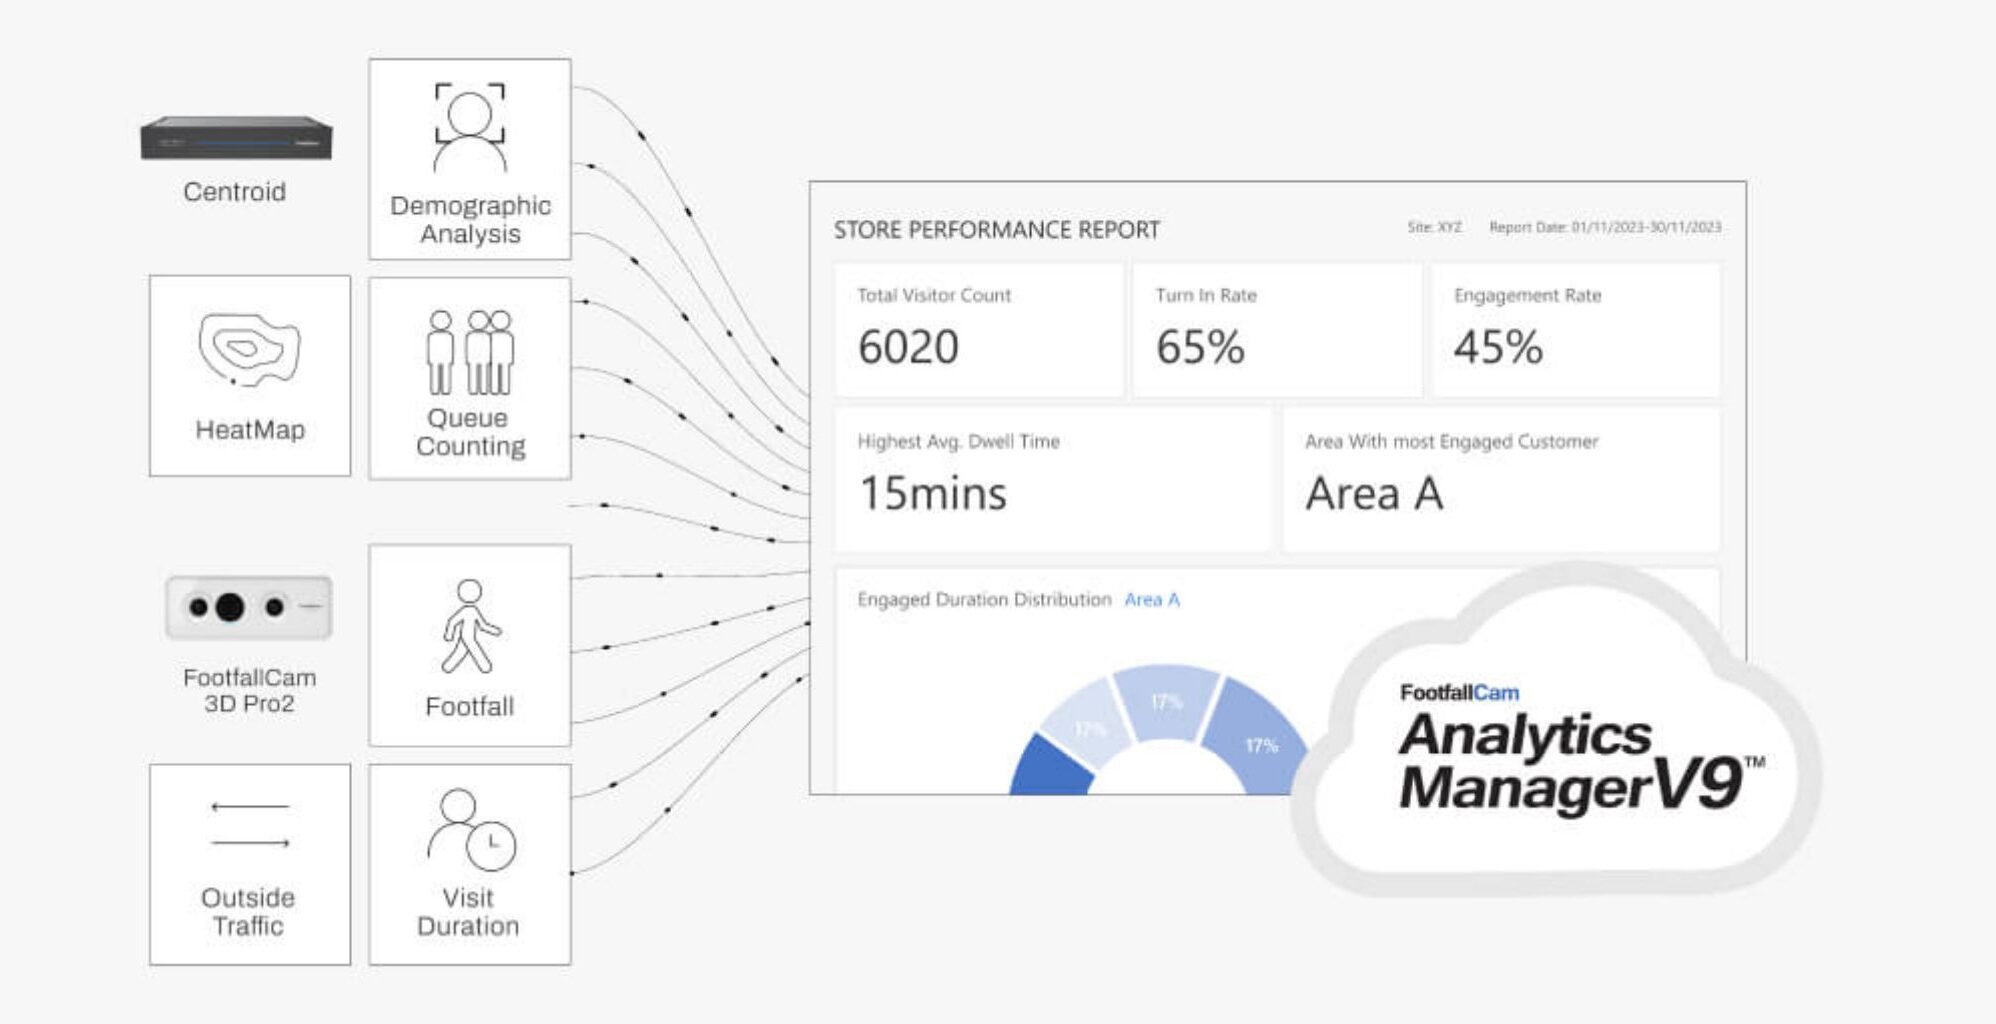Open the Total Visitor Count card
Viewport: 1996px width, 1024px height.
979,330
